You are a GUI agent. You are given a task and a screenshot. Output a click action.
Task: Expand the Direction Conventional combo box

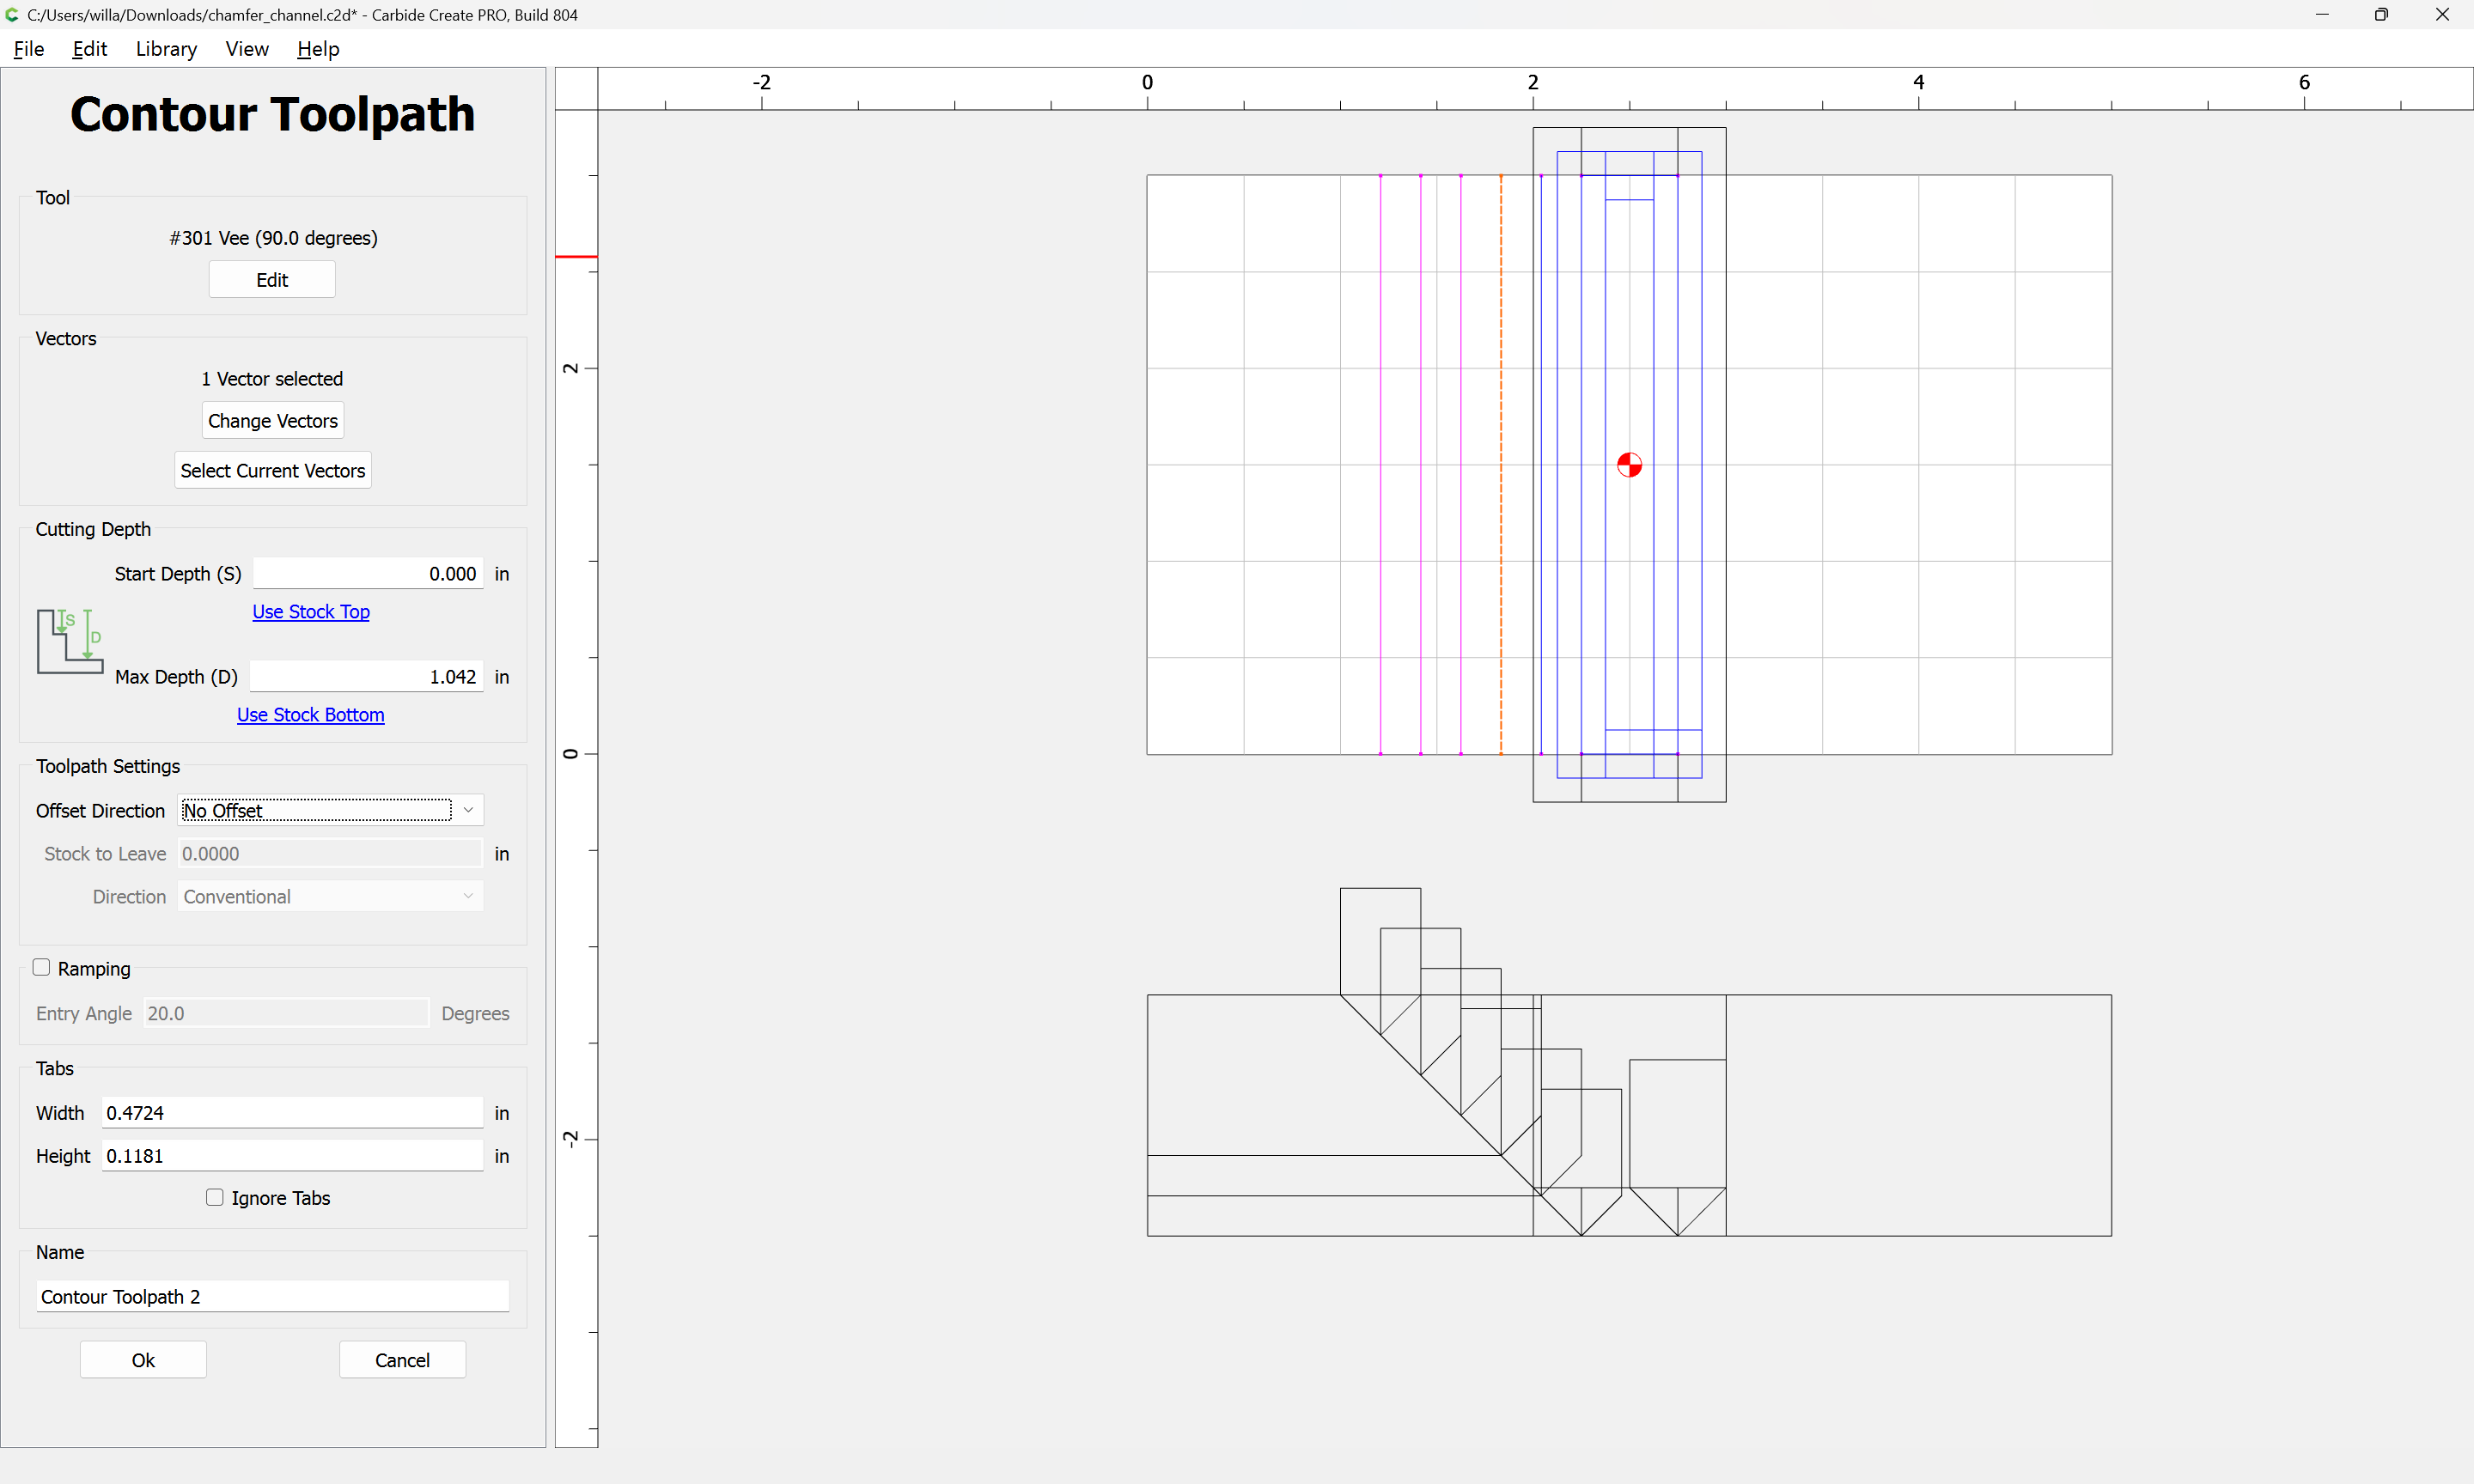[x=330, y=896]
